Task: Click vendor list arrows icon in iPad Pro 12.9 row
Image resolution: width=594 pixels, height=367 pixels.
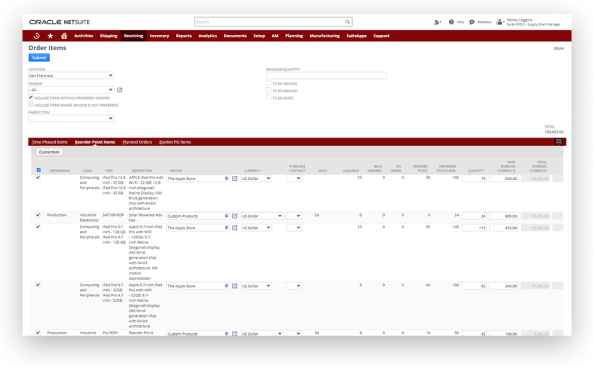Action: [227, 178]
